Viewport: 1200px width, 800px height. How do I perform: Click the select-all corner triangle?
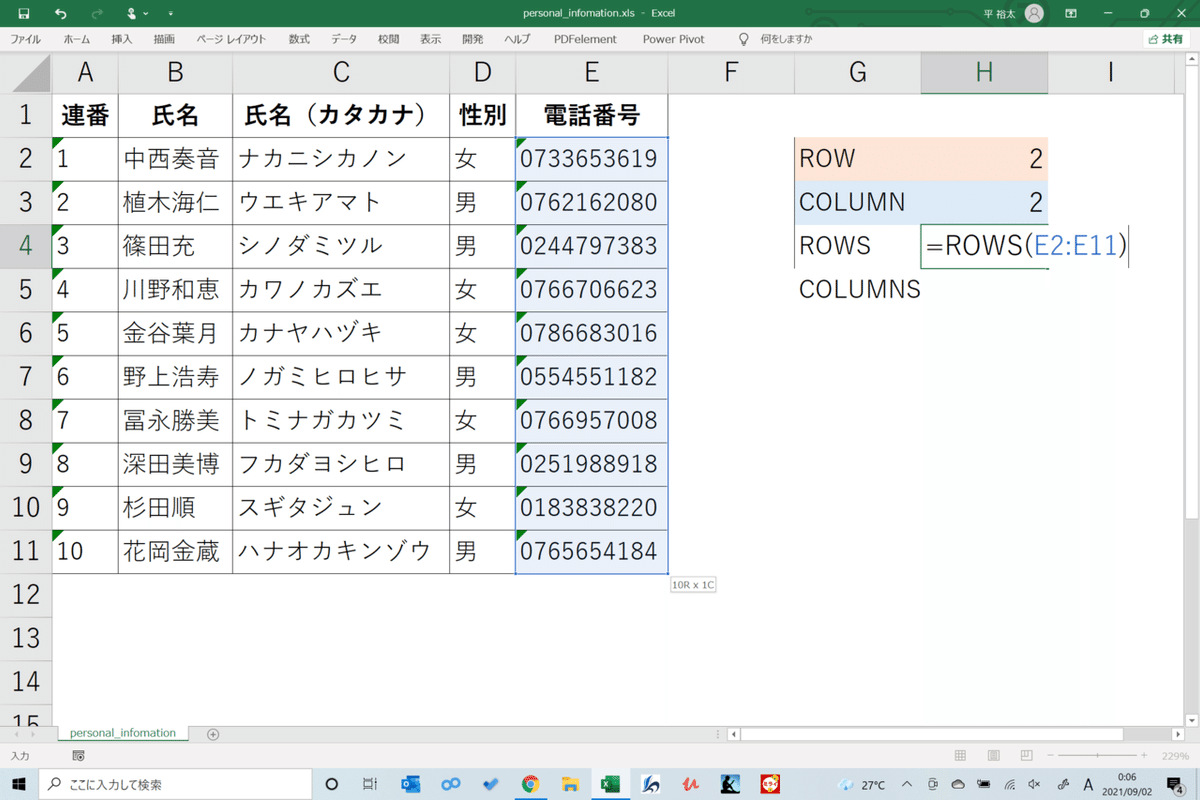tap(26, 72)
